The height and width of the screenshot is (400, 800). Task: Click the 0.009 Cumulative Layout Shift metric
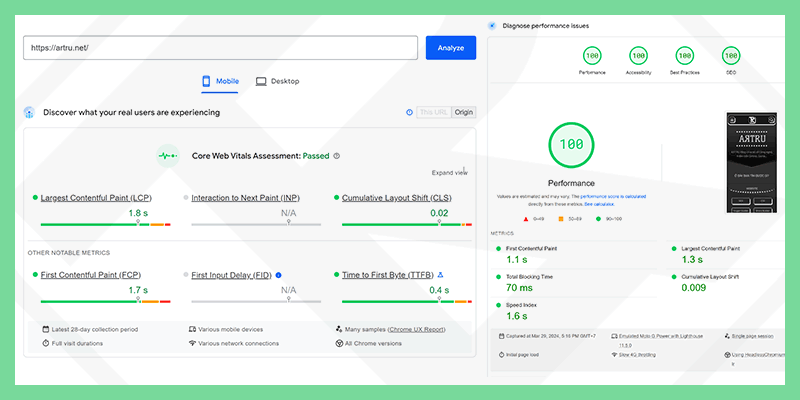(x=694, y=288)
